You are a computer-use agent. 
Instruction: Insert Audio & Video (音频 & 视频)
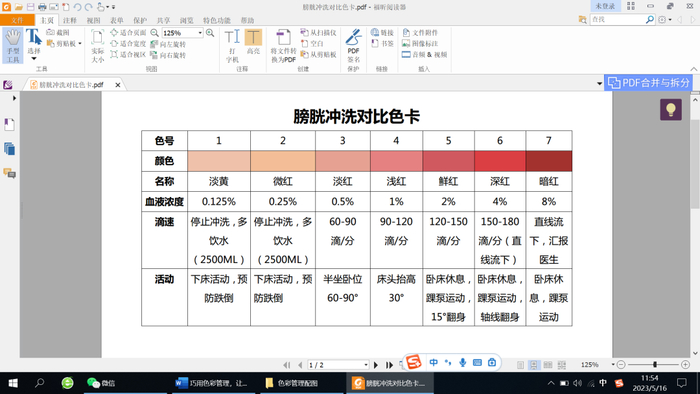point(424,54)
